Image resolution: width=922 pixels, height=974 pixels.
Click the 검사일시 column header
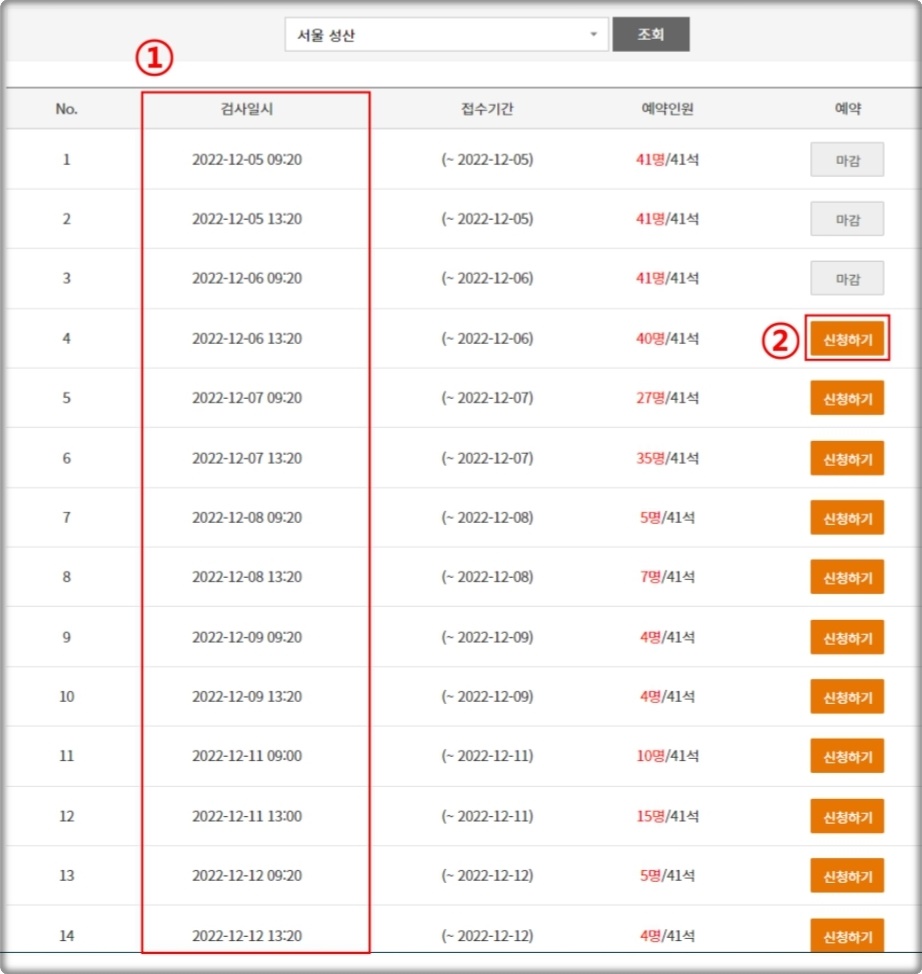(x=247, y=109)
